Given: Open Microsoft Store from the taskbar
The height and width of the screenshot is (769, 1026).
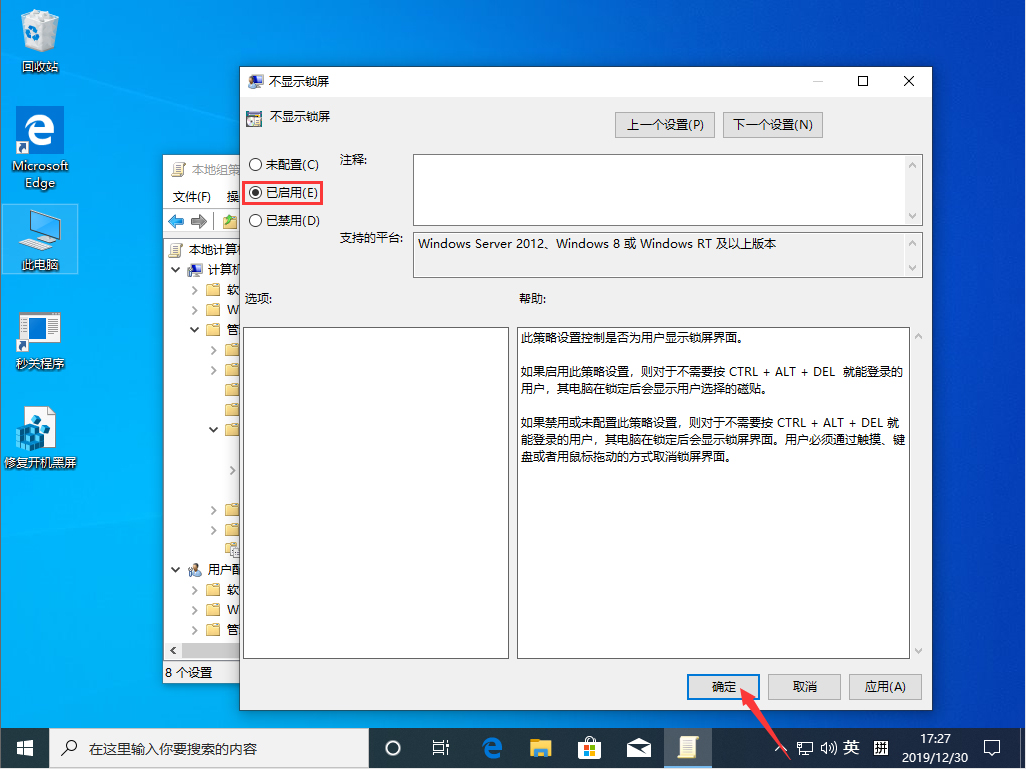Looking at the screenshot, I should (589, 747).
